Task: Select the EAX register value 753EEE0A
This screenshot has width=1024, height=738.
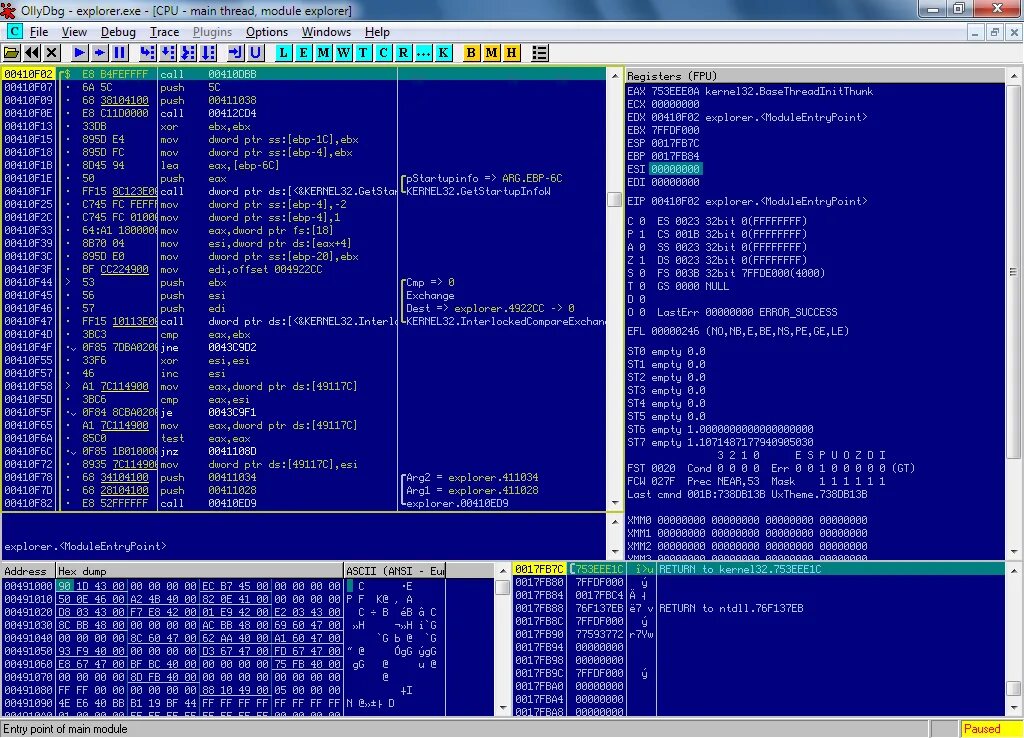Action: pyautogui.click(x=675, y=91)
